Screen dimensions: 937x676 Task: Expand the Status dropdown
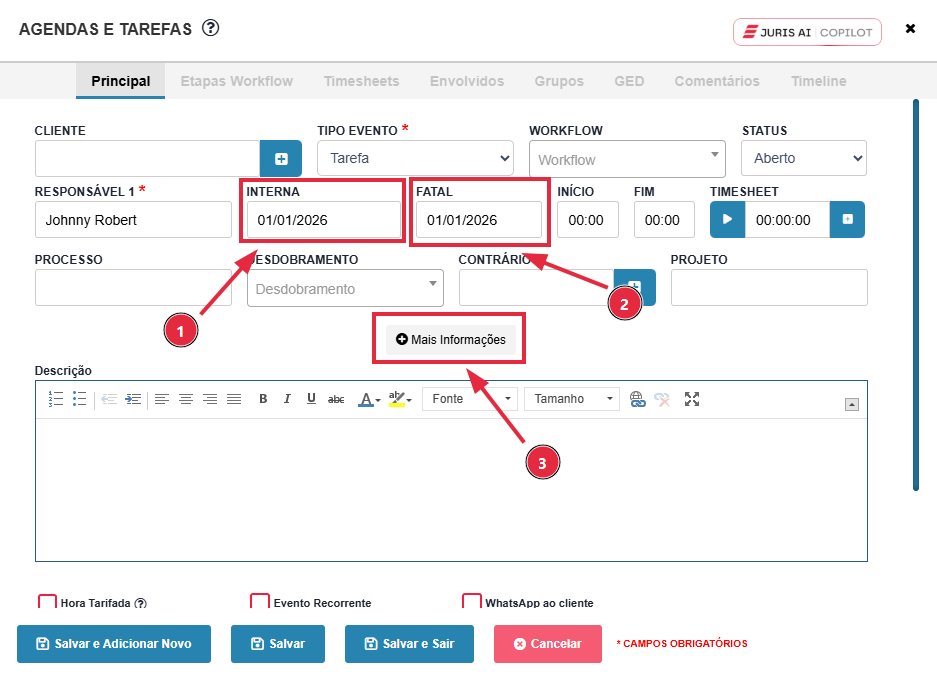coord(803,158)
